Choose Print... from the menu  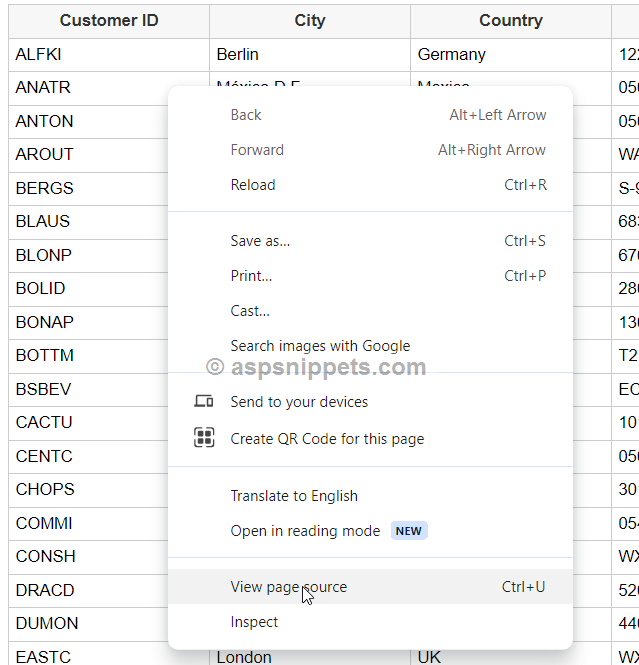click(x=251, y=276)
